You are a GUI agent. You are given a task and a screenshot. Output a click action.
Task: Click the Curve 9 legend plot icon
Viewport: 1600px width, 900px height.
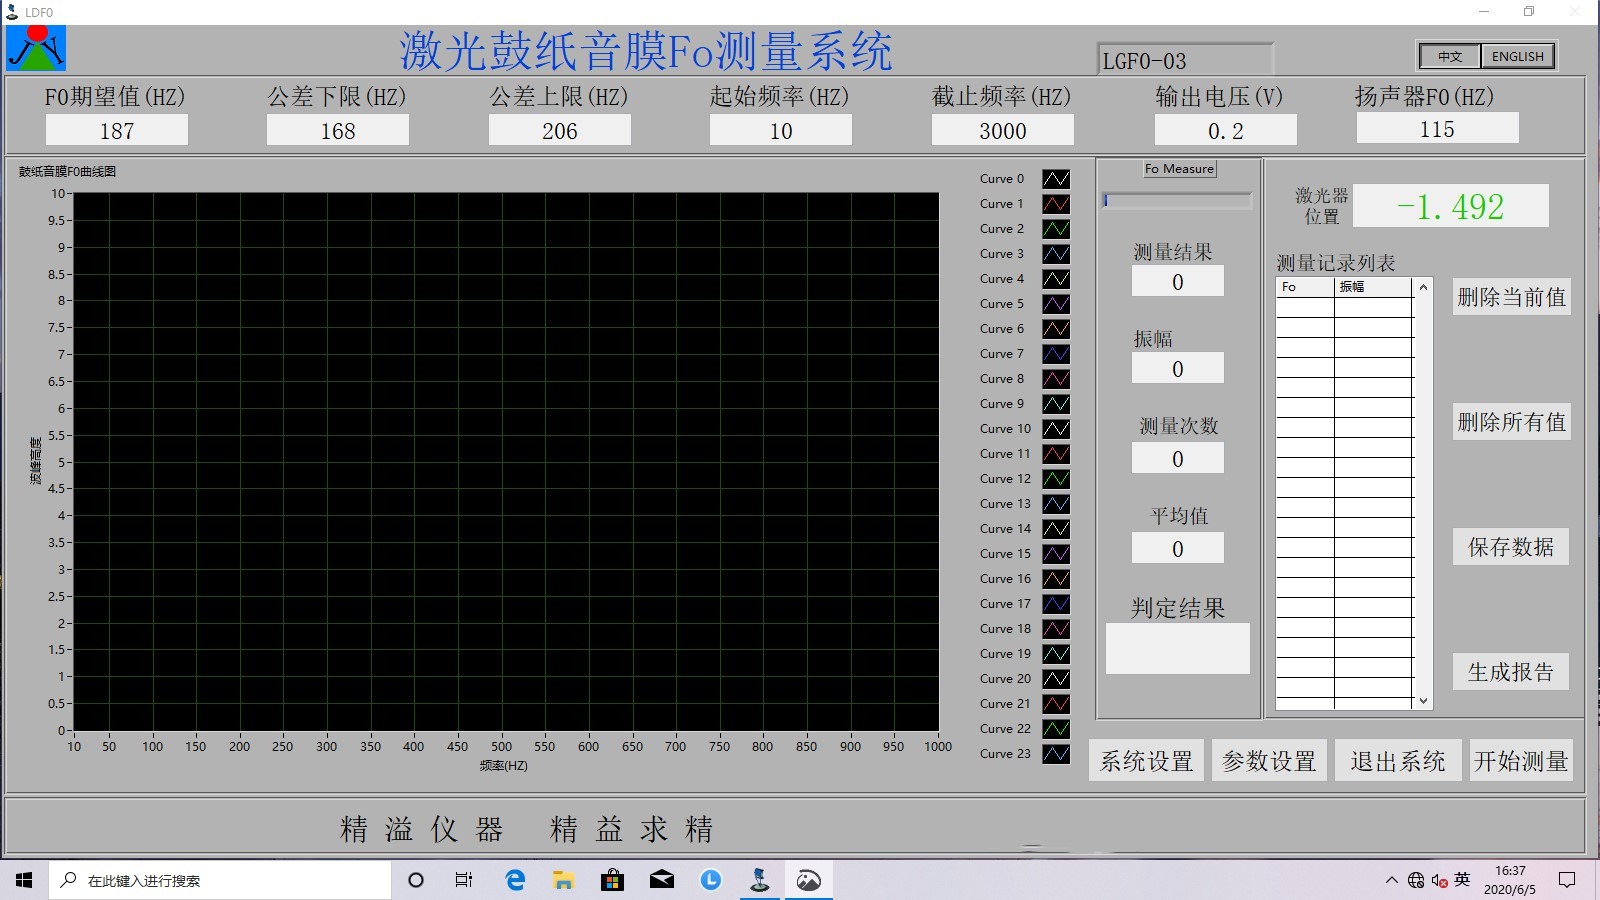pos(1056,404)
